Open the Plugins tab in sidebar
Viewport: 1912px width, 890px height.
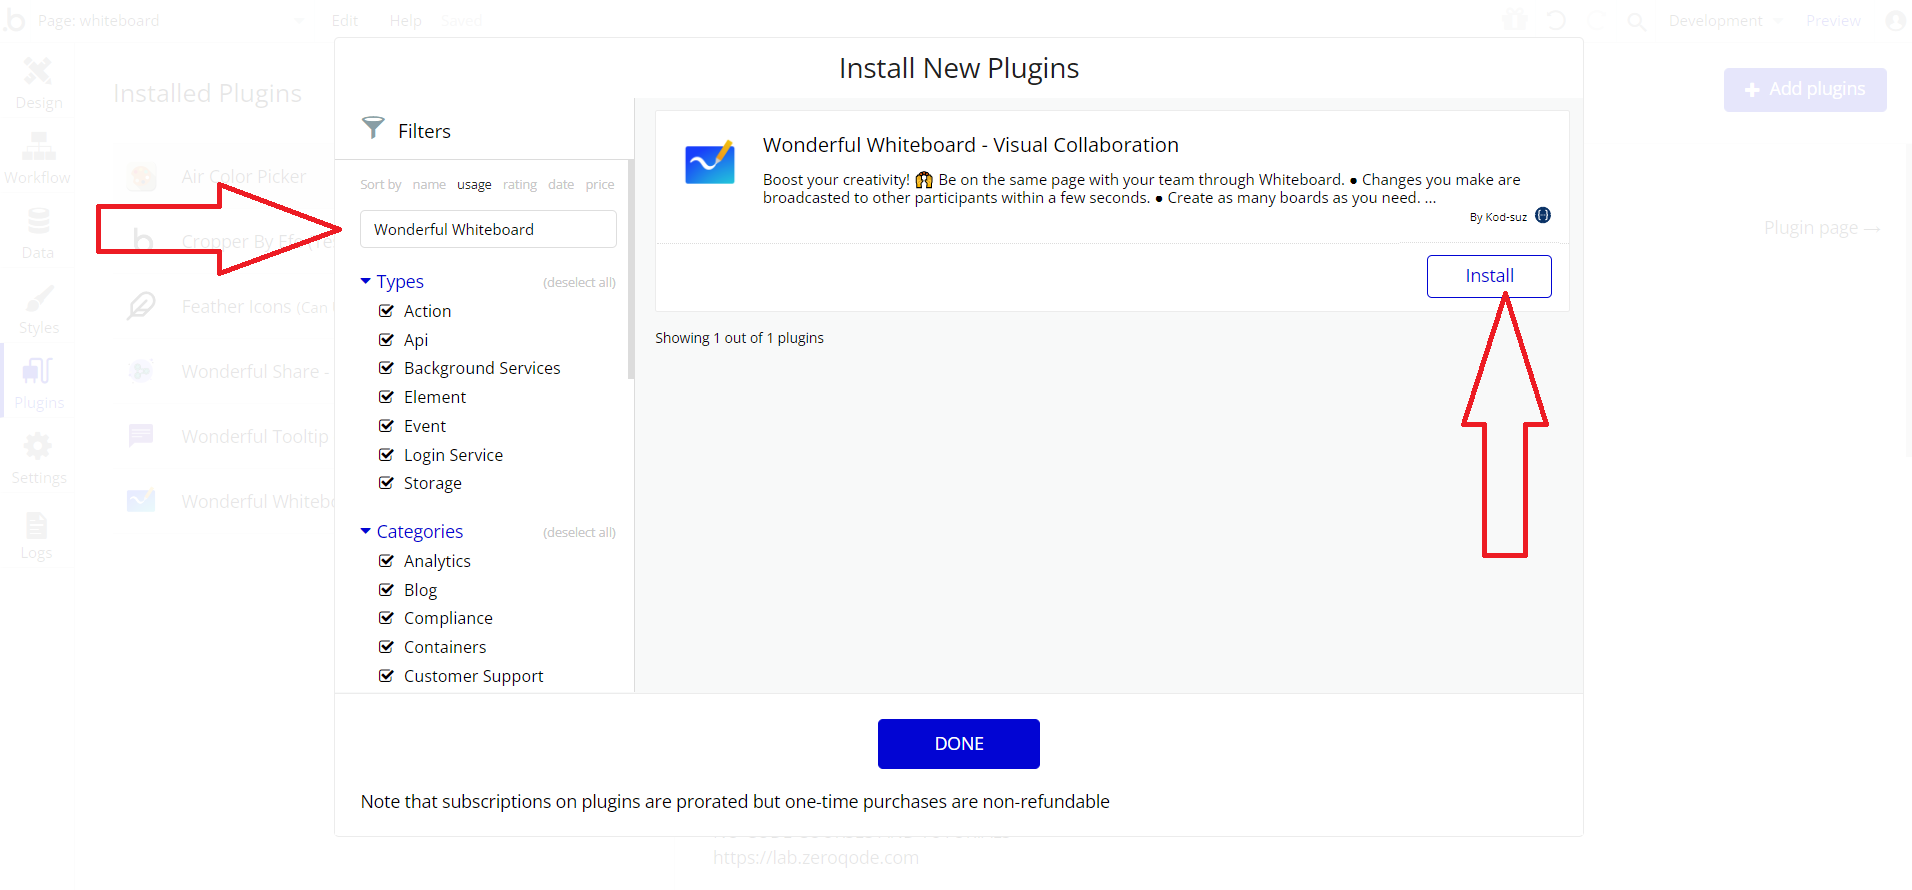click(39, 384)
